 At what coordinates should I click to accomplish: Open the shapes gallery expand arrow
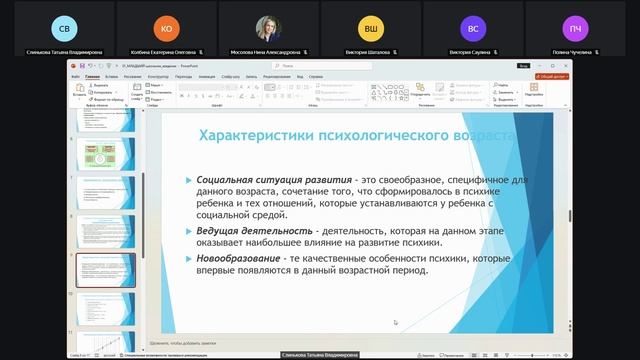[407, 99]
